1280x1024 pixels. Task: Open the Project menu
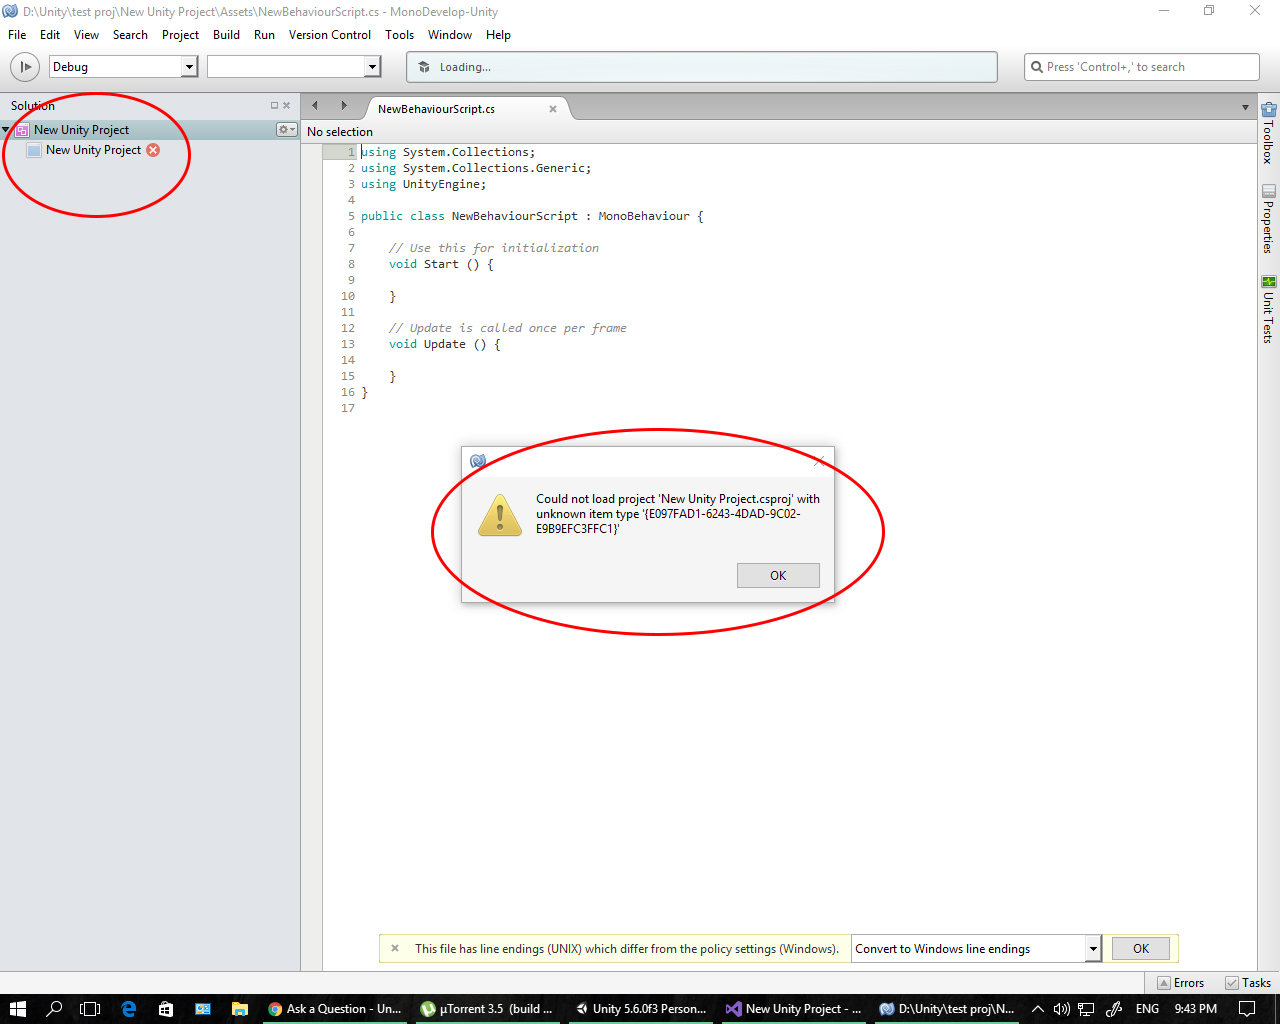(180, 35)
